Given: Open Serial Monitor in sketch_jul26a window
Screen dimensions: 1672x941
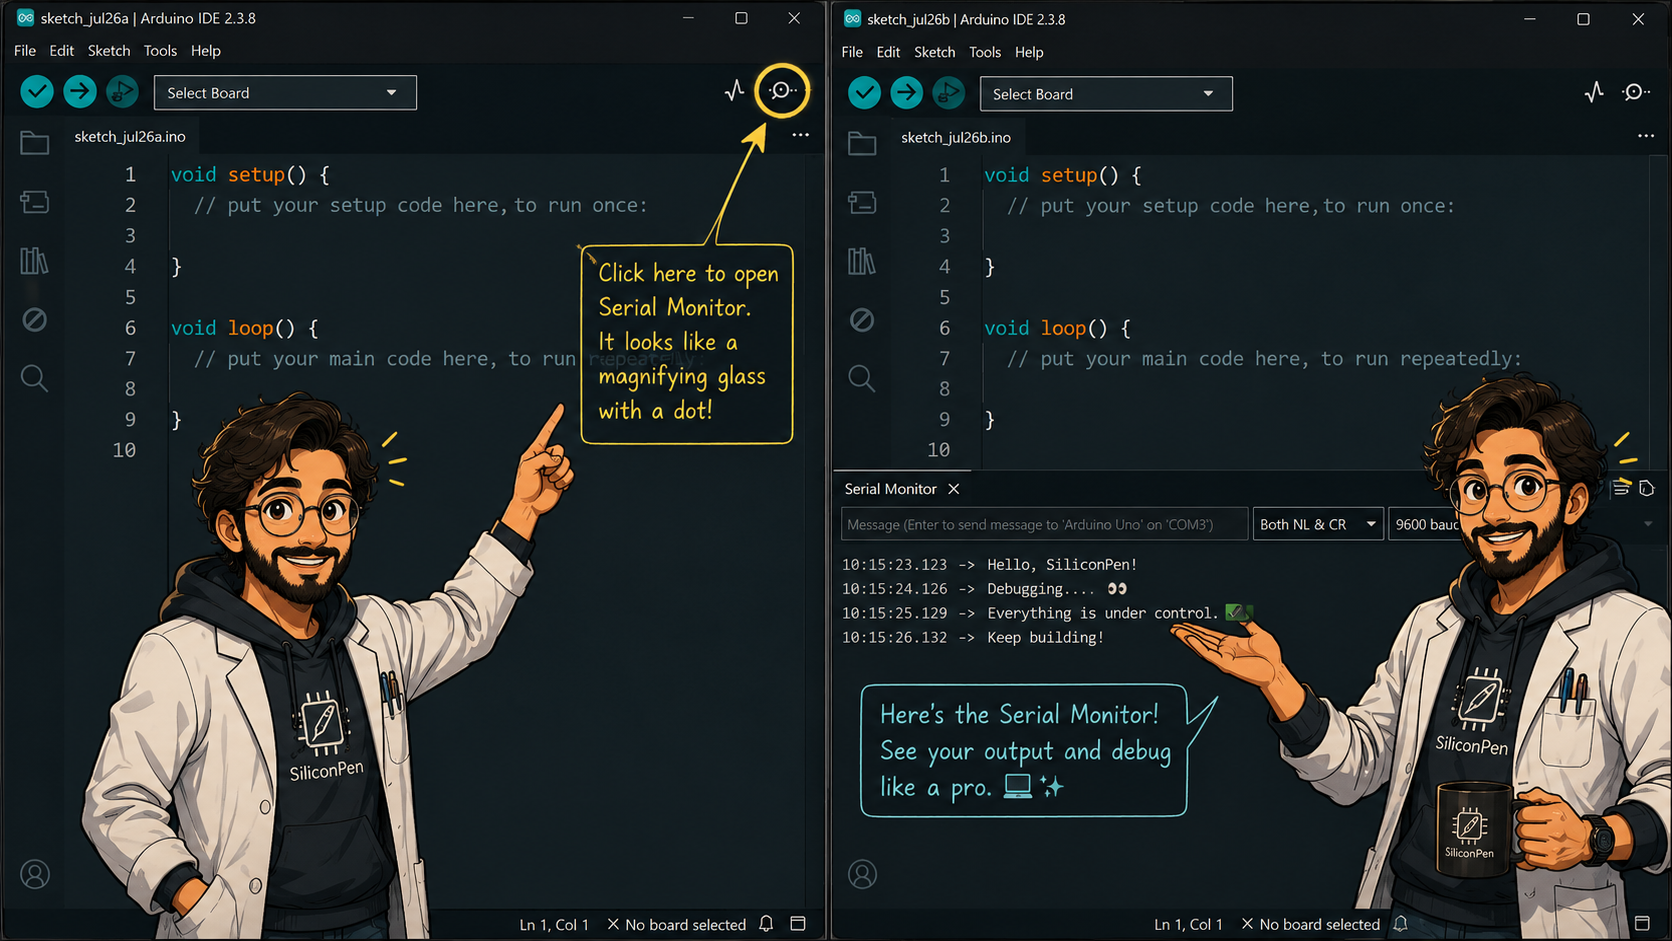Looking at the screenshot, I should [782, 91].
